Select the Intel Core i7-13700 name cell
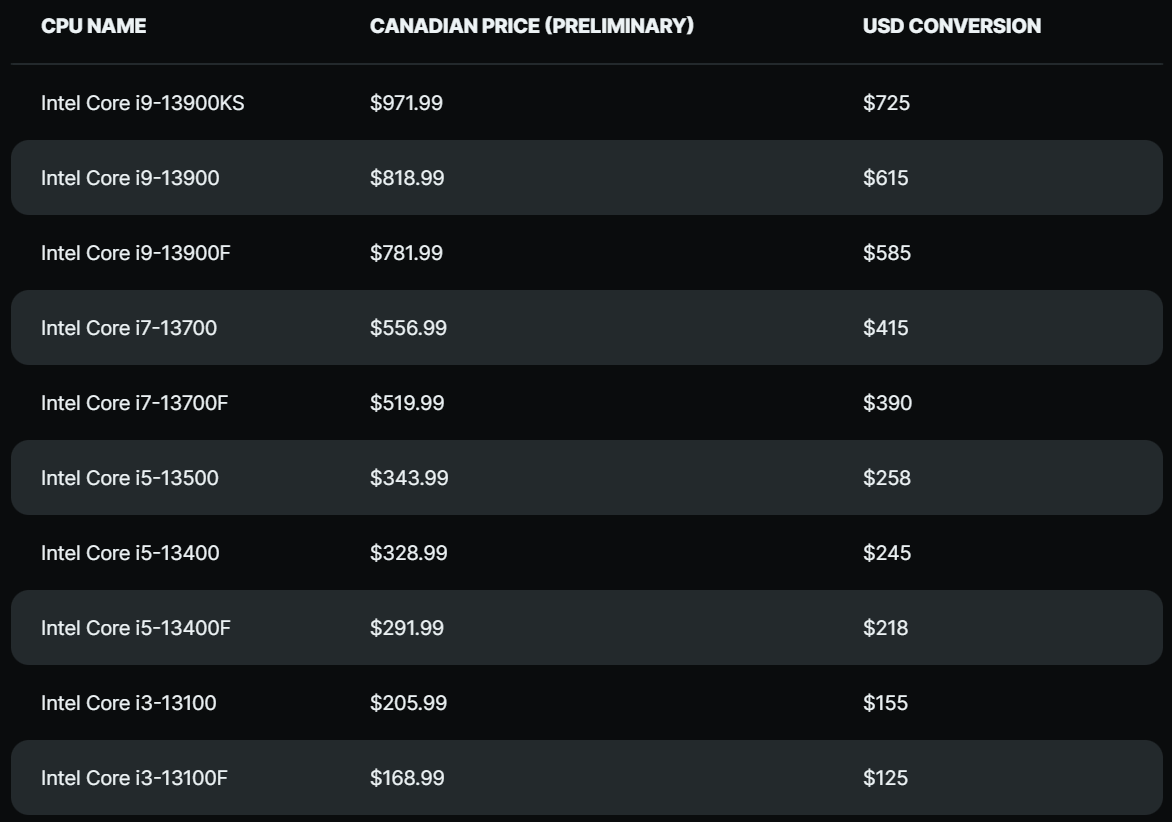 coord(128,328)
